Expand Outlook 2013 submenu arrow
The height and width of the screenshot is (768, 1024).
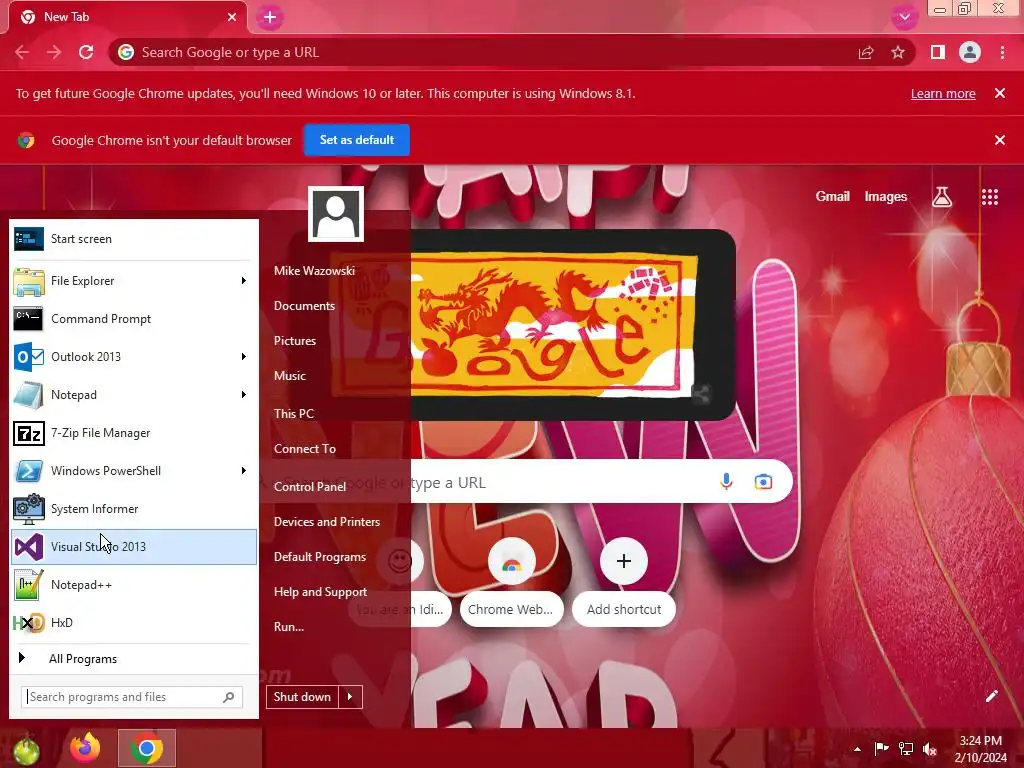tap(244, 357)
